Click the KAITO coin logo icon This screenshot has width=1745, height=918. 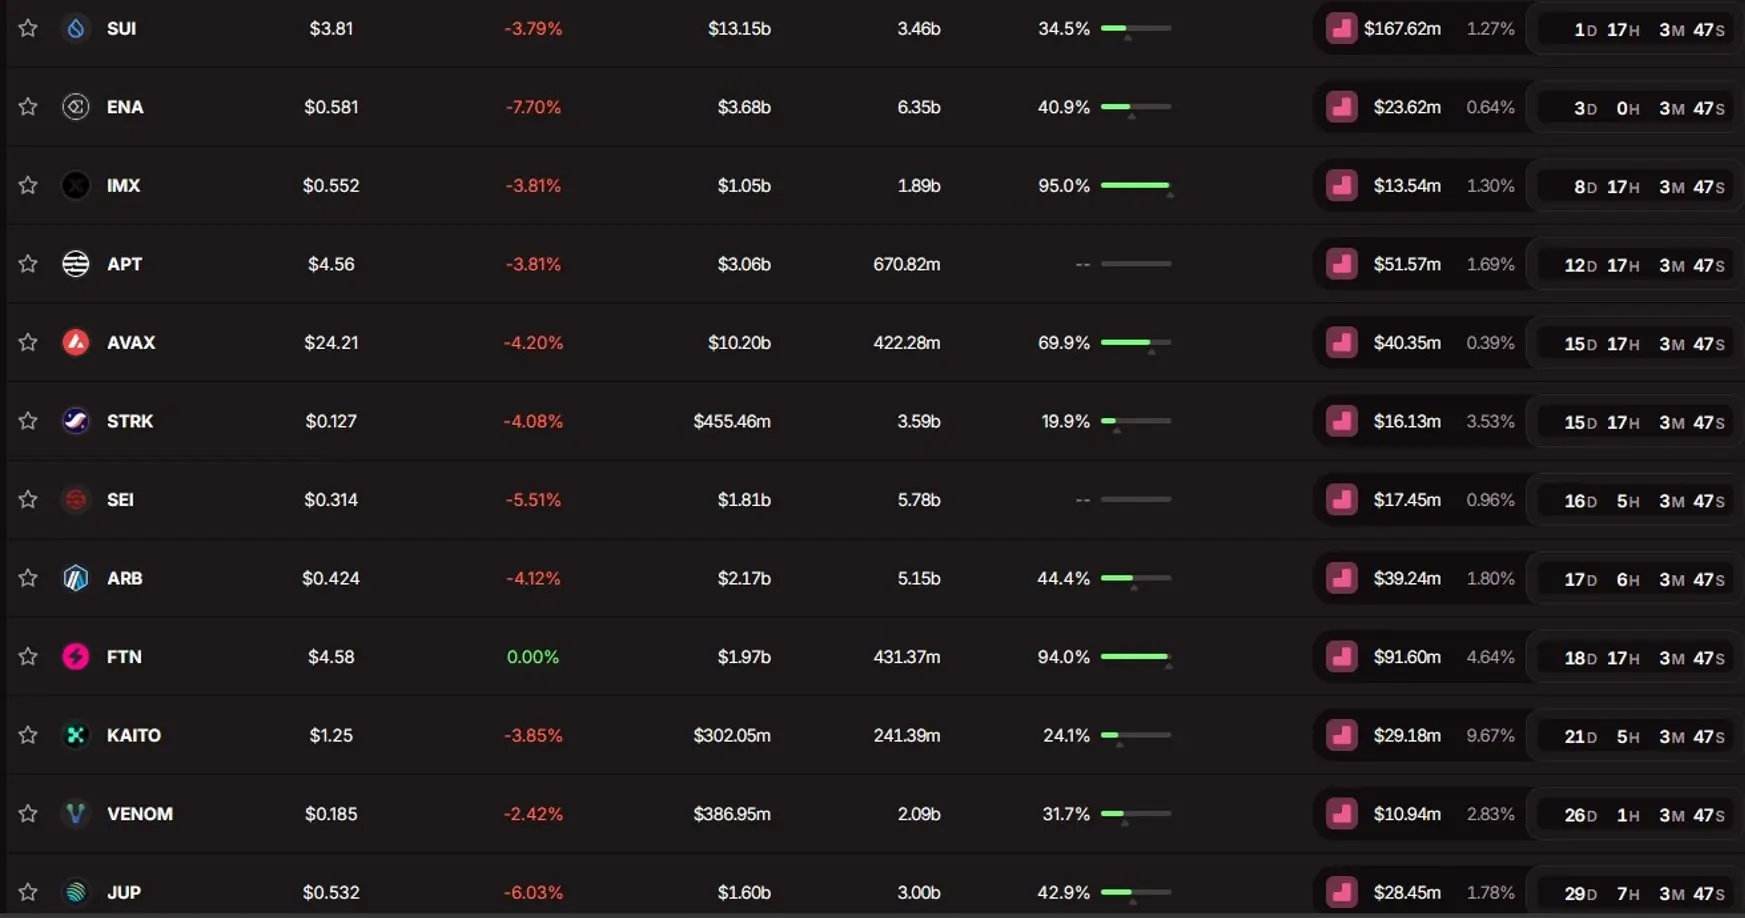point(76,735)
